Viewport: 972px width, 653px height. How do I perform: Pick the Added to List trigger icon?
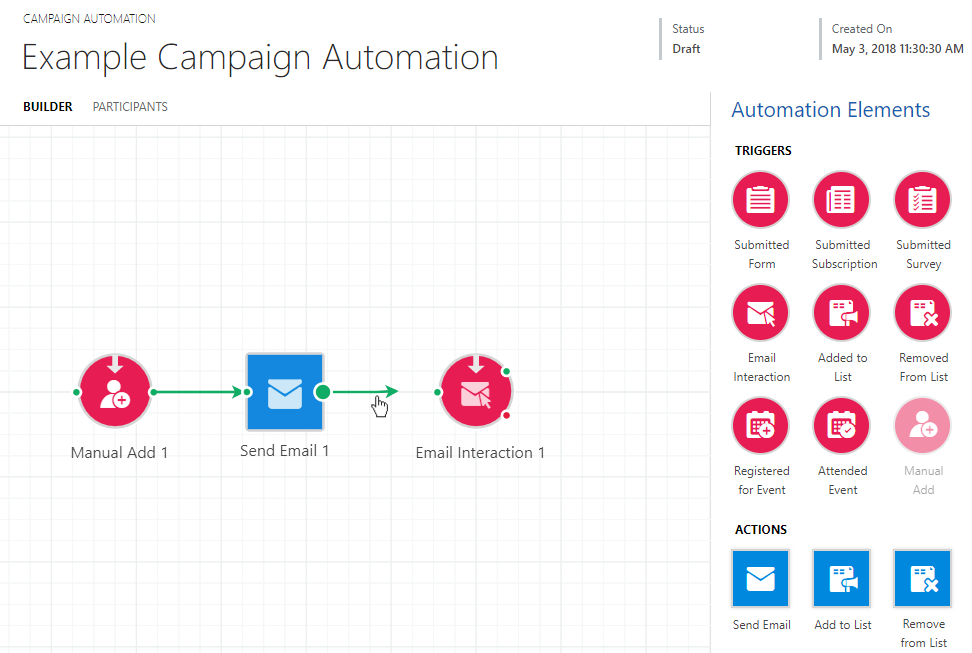click(x=842, y=313)
